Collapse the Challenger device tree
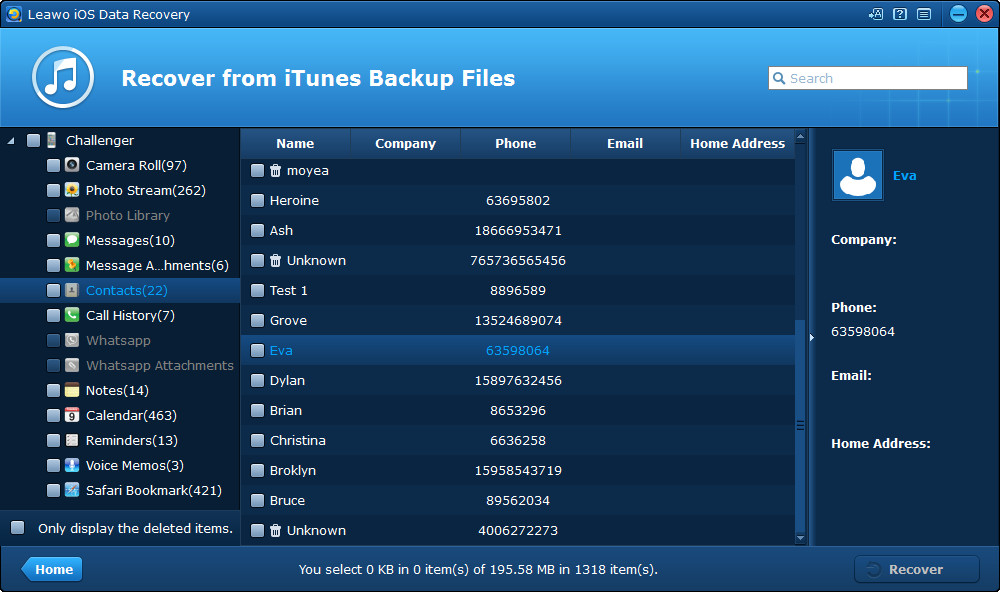1000x592 pixels. point(11,141)
